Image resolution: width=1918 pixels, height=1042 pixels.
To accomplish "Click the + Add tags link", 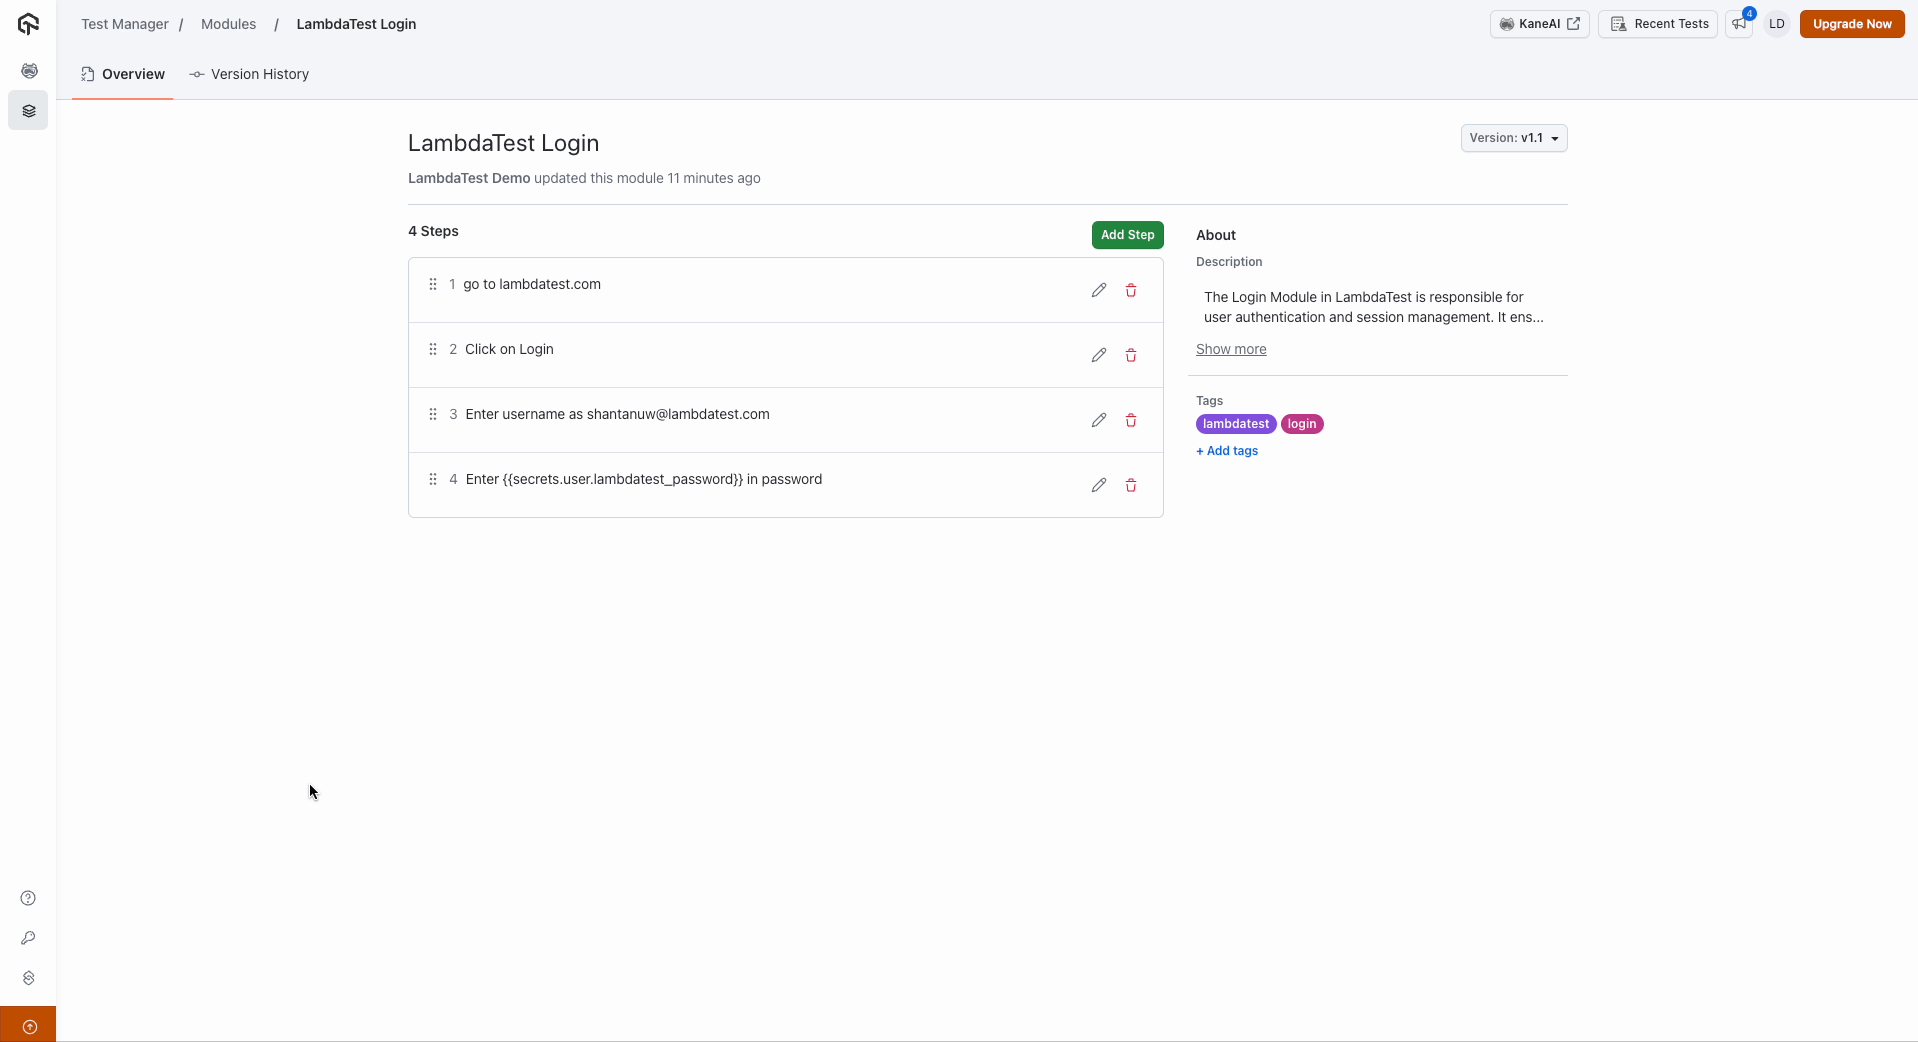I will (1227, 451).
